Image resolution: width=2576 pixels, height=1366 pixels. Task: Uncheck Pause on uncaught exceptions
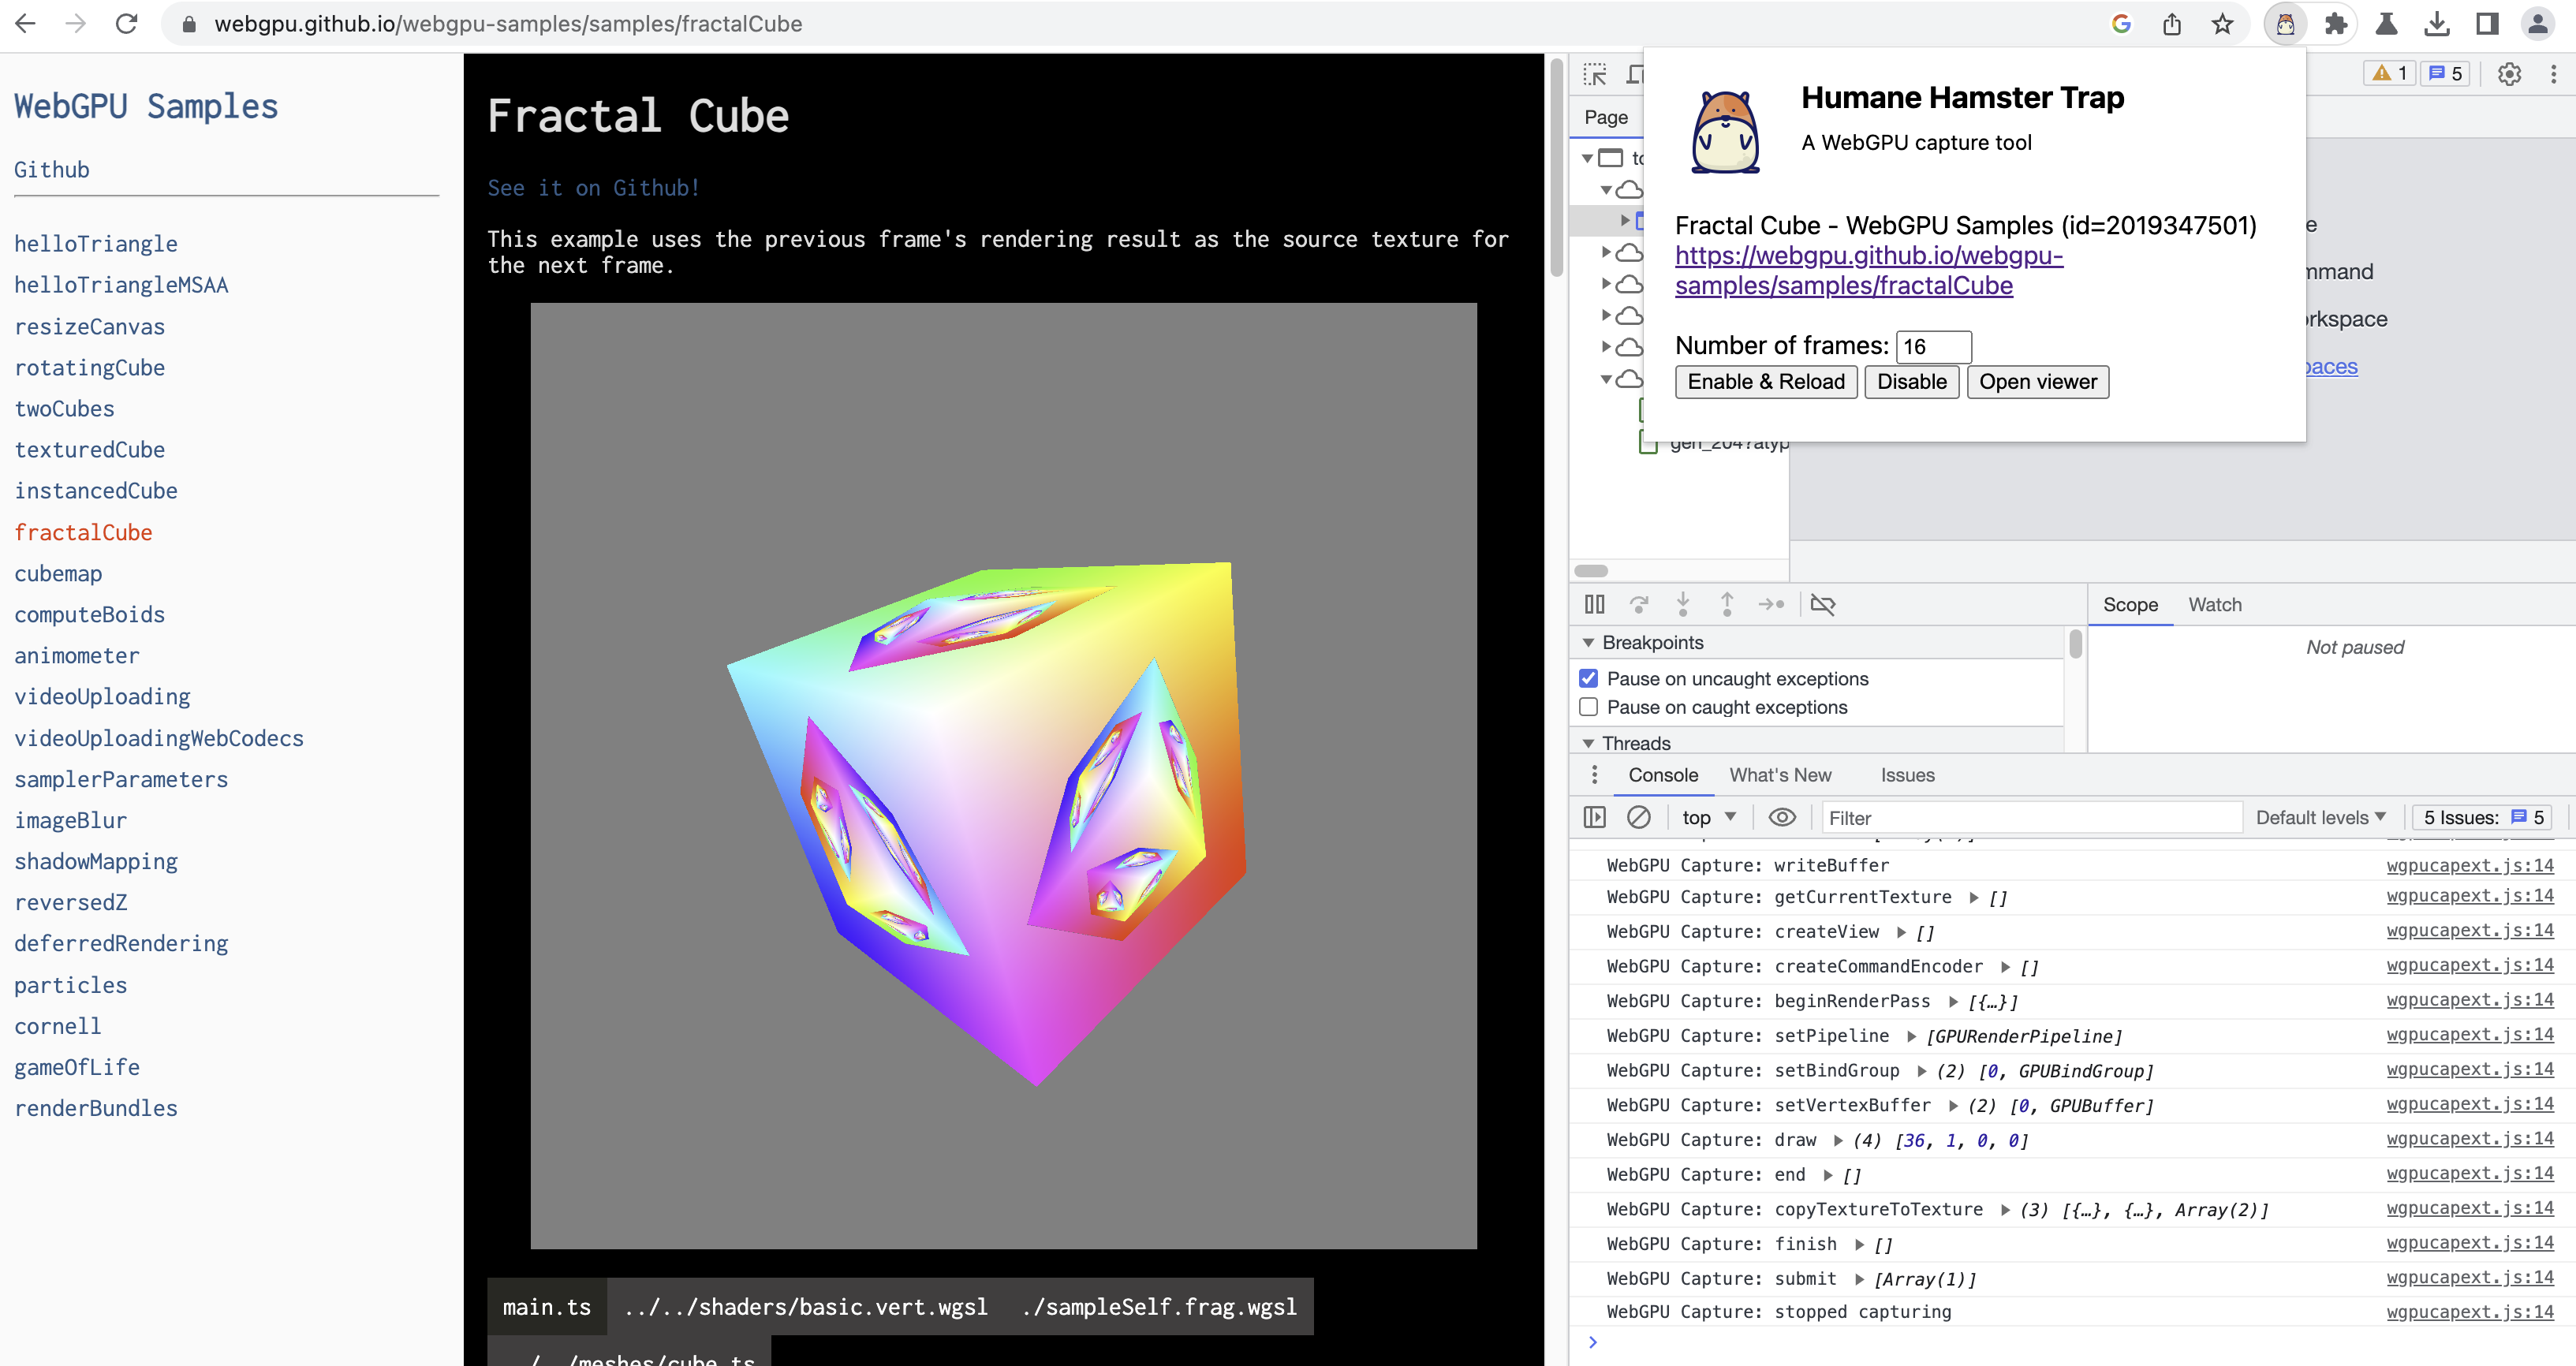click(x=1589, y=678)
